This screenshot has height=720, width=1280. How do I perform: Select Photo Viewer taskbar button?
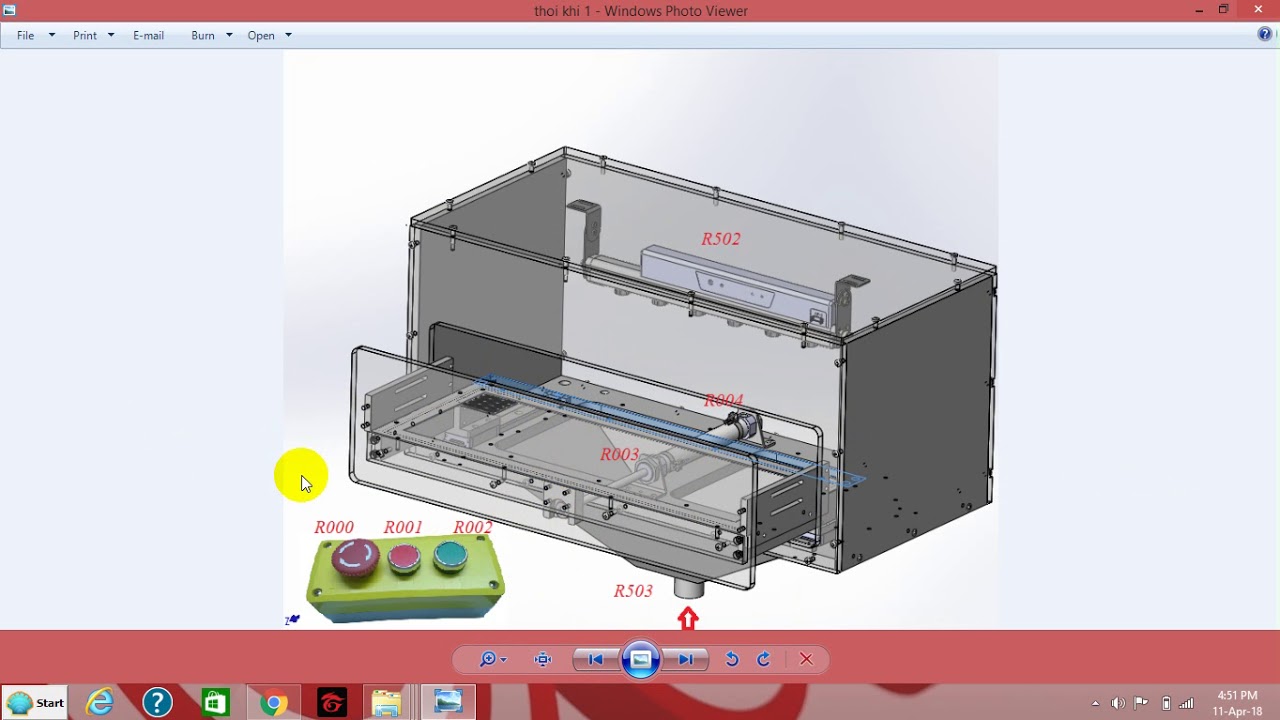point(447,703)
